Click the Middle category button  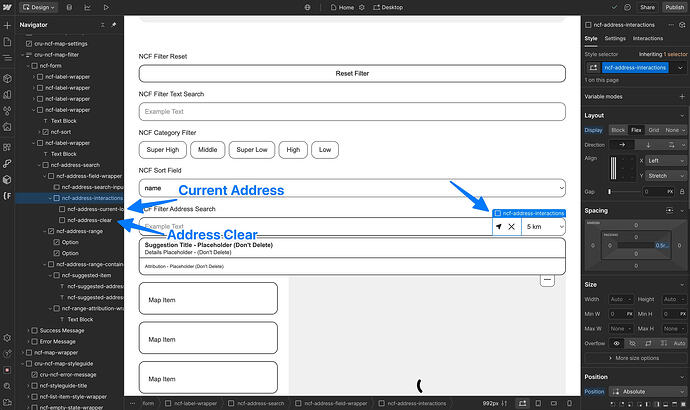pyautogui.click(x=208, y=150)
